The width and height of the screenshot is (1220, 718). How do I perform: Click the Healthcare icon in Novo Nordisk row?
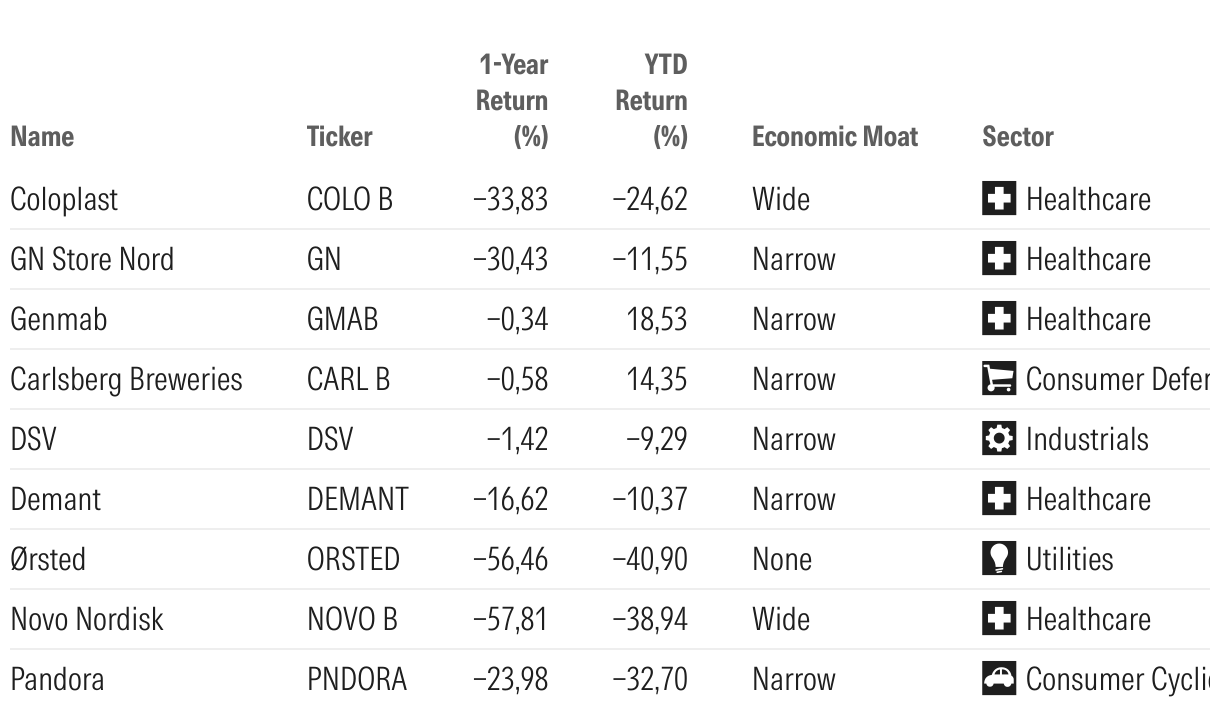point(998,619)
